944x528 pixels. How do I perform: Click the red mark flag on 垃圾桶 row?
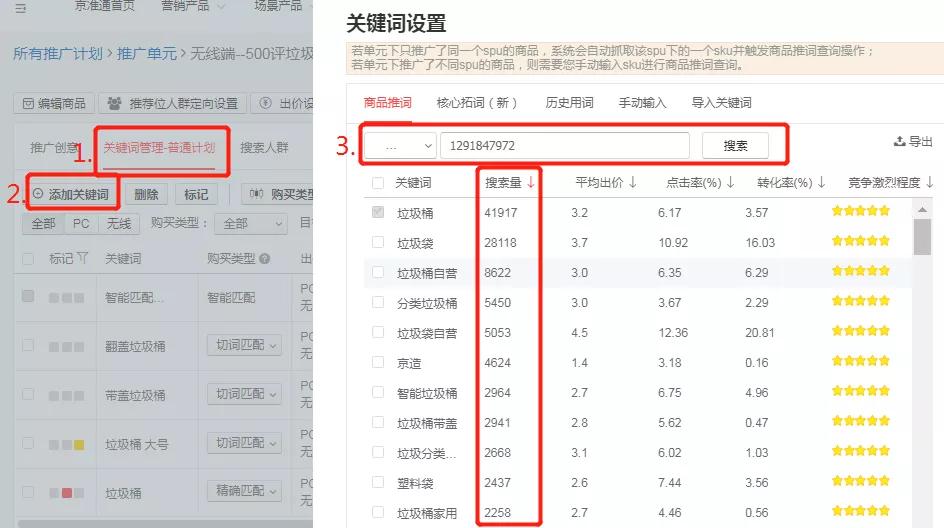67,493
